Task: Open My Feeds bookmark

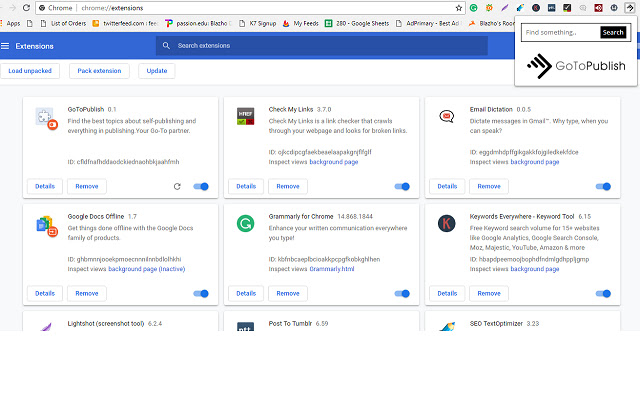Action: pos(300,24)
